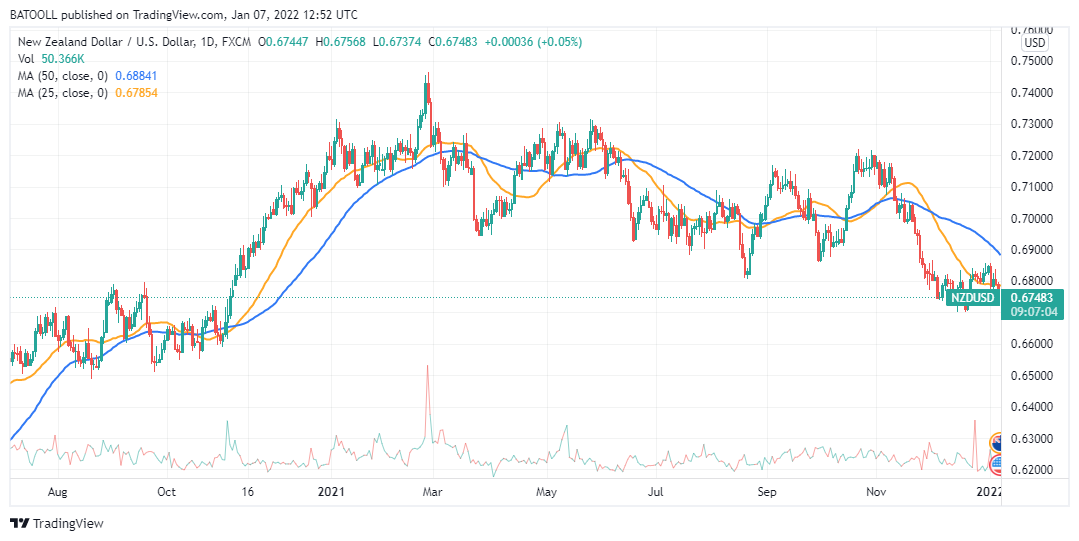Image resolution: width=1079 pixels, height=541 pixels.
Task: Select the Vol indicator legend
Action: pos(27,59)
